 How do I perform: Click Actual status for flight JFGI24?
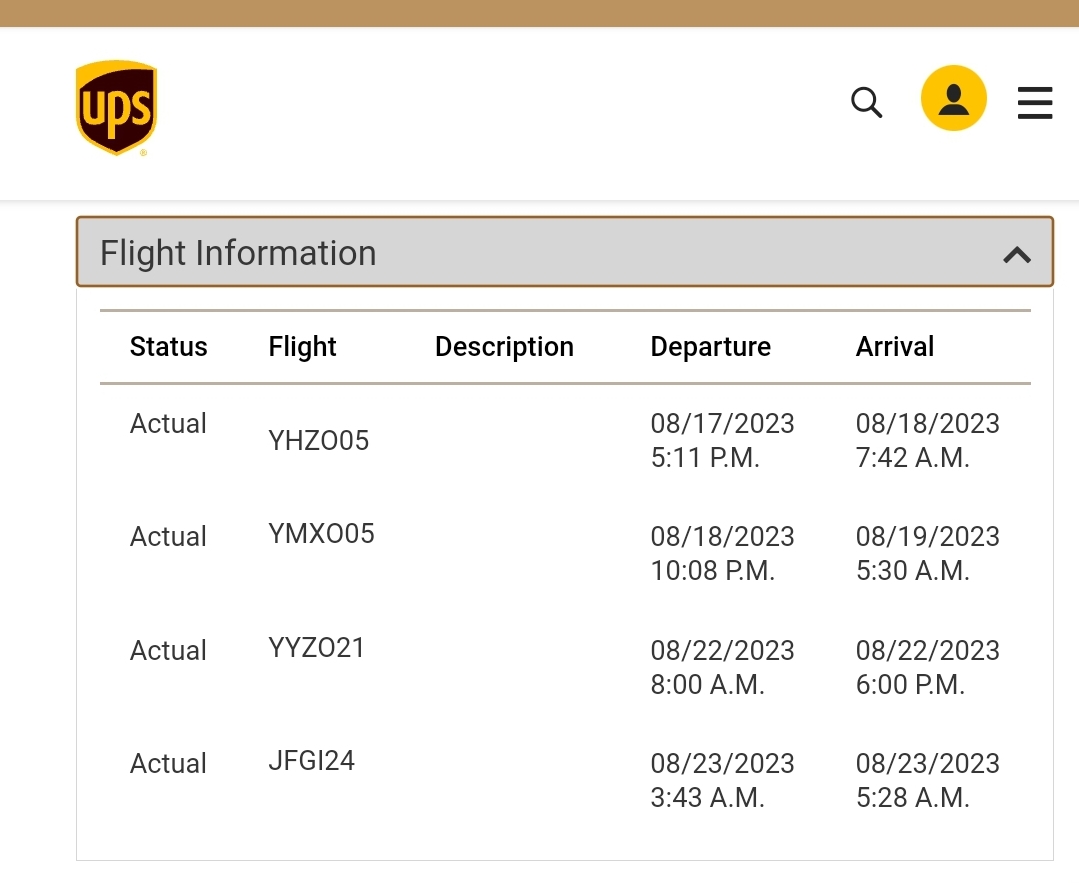(168, 764)
